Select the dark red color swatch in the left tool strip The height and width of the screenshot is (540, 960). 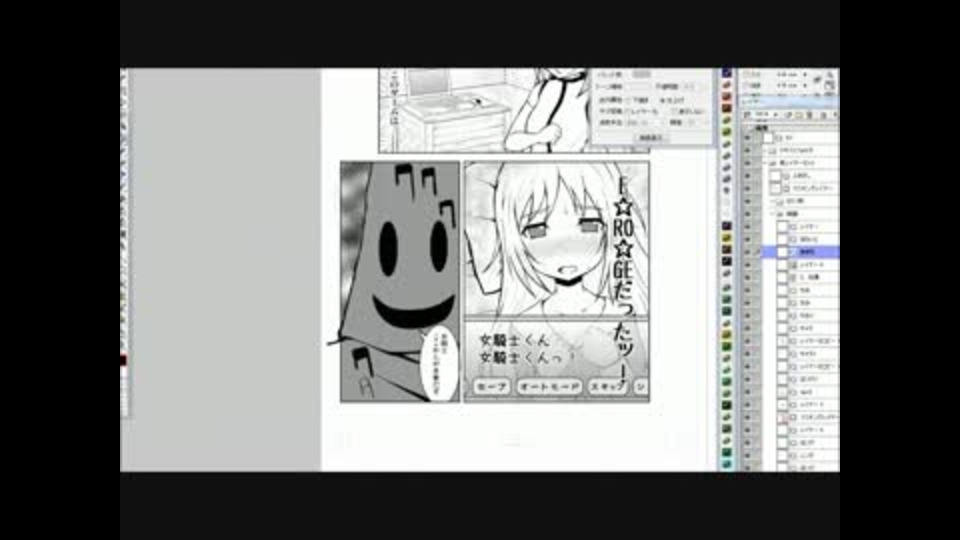pos(123,361)
